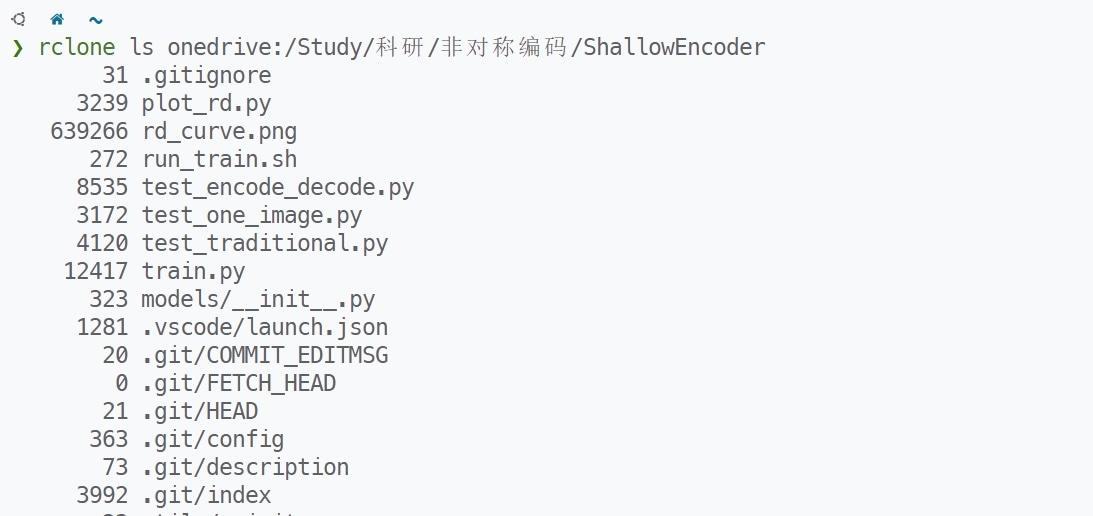Click the tilde directory indicator
The image size is (1093, 516).
click(x=95, y=20)
